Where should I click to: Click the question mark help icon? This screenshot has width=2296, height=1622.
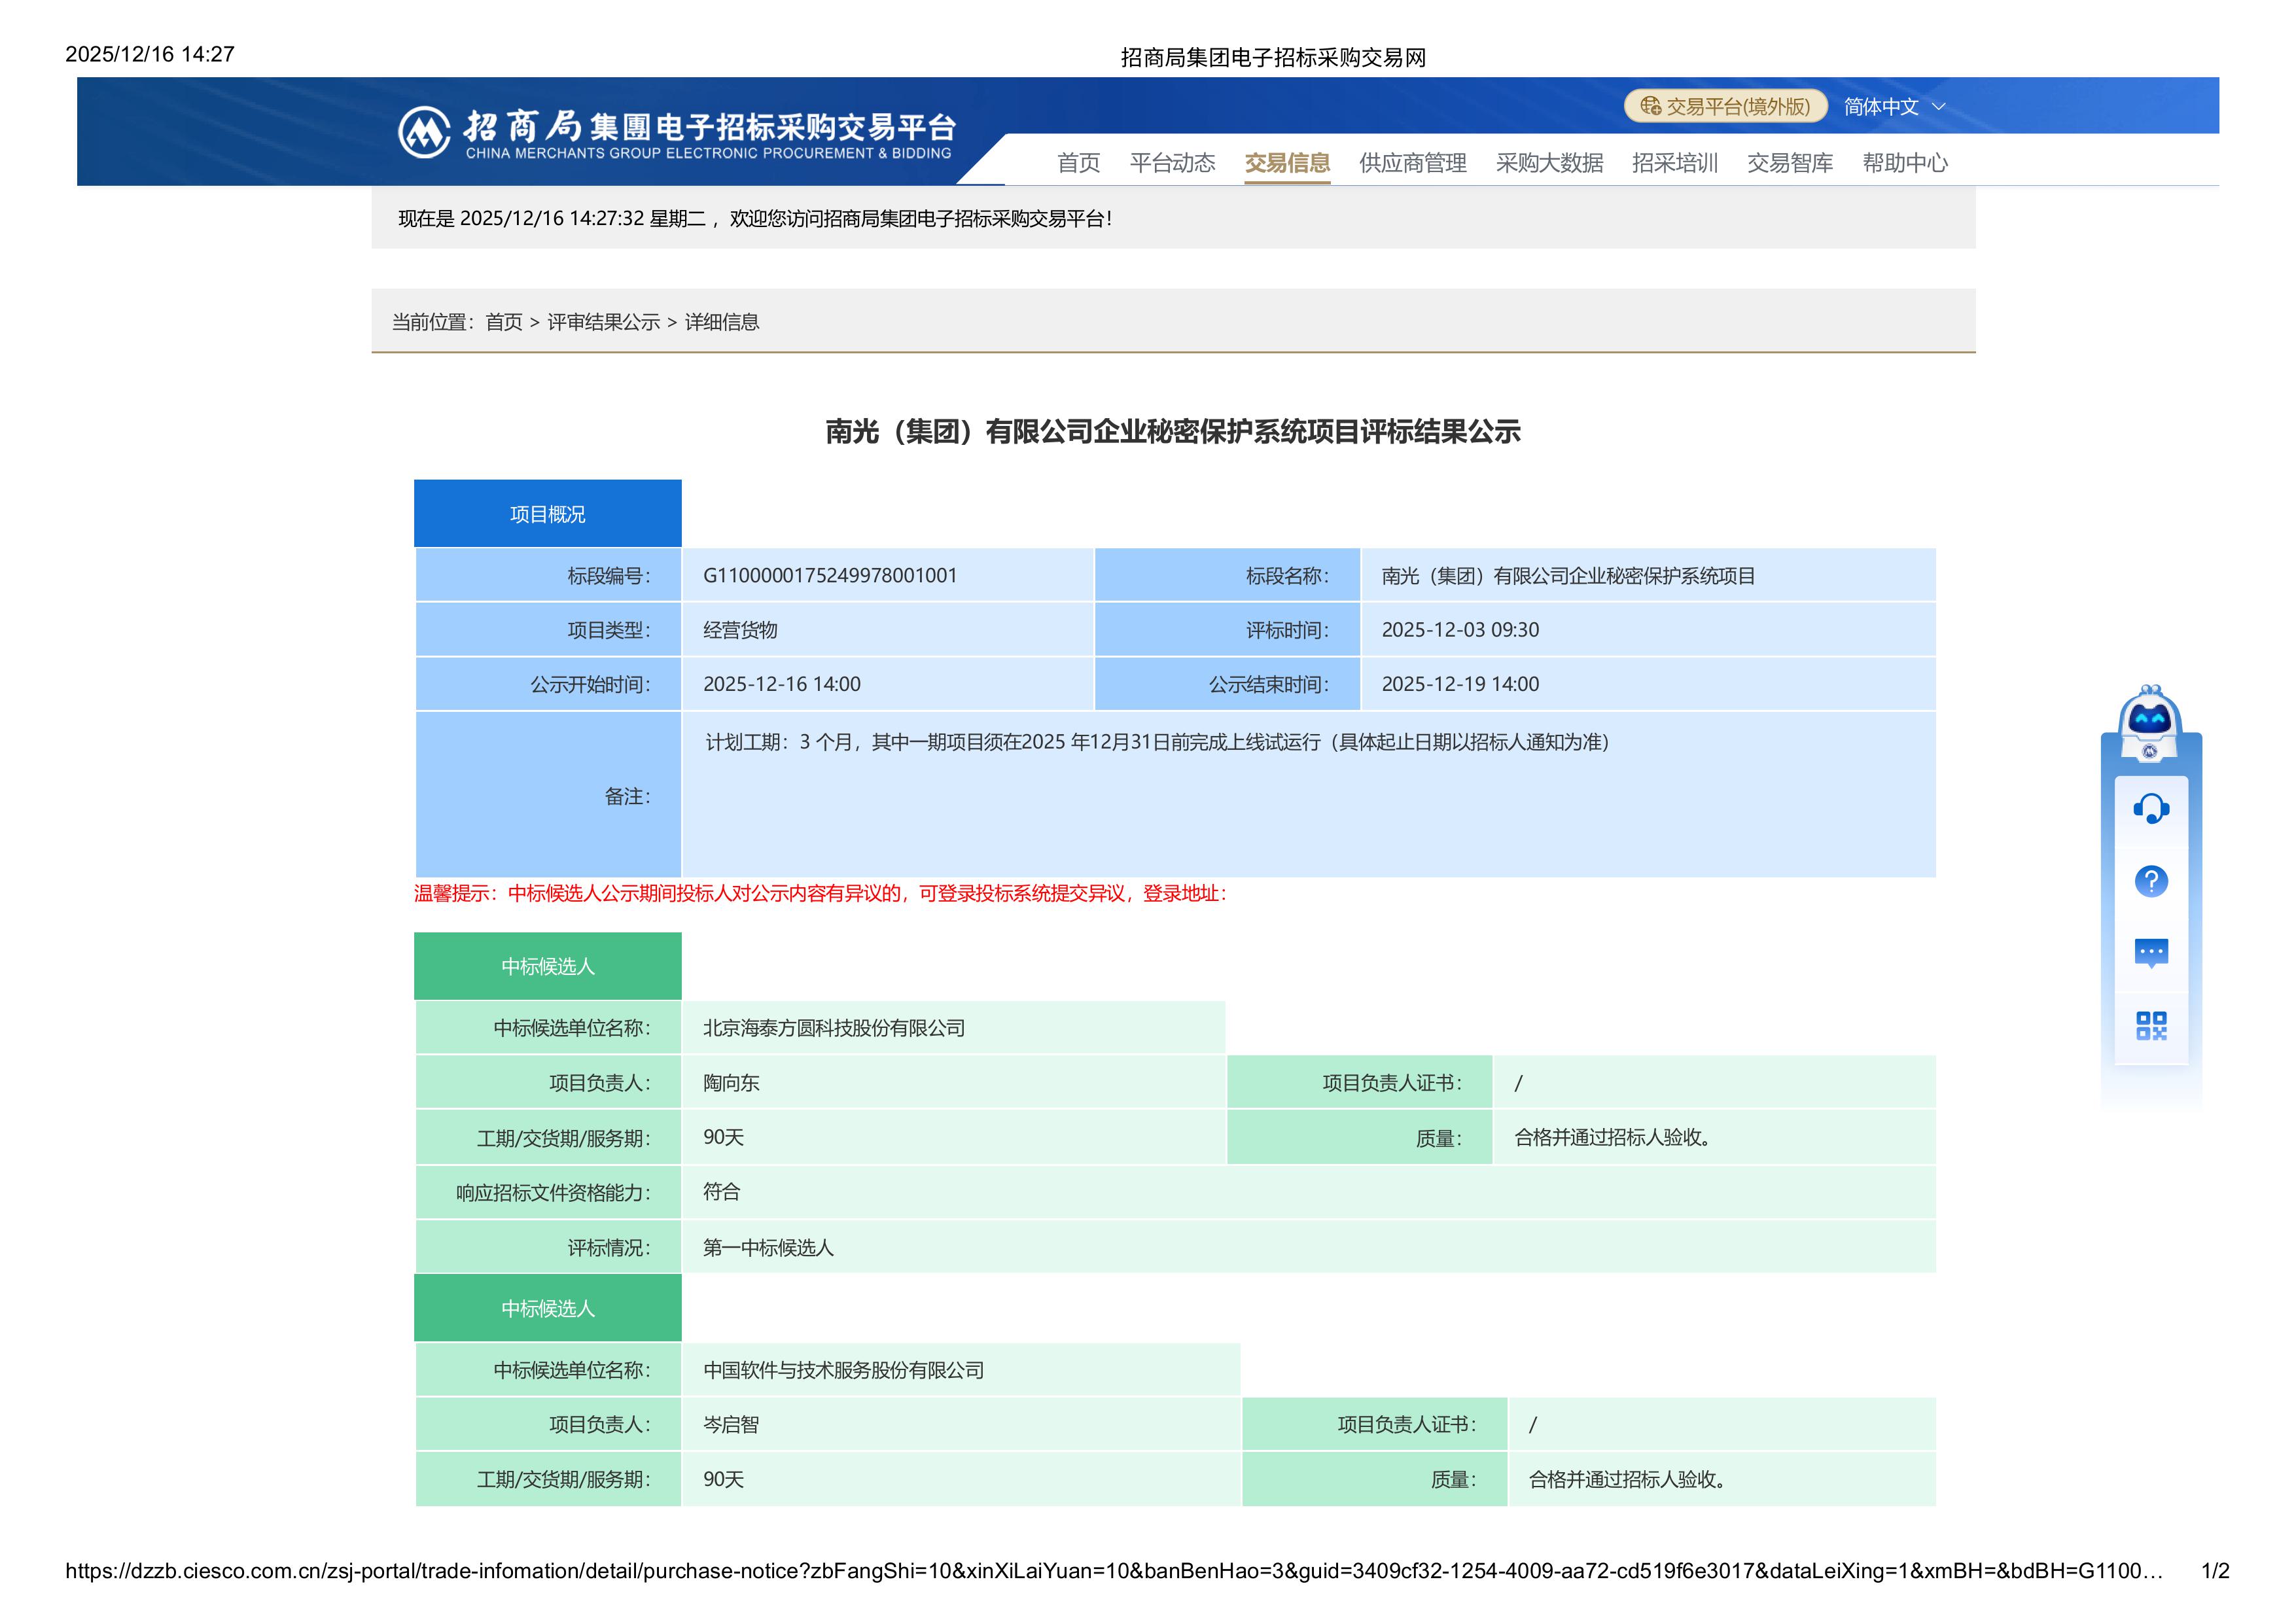tap(2151, 881)
